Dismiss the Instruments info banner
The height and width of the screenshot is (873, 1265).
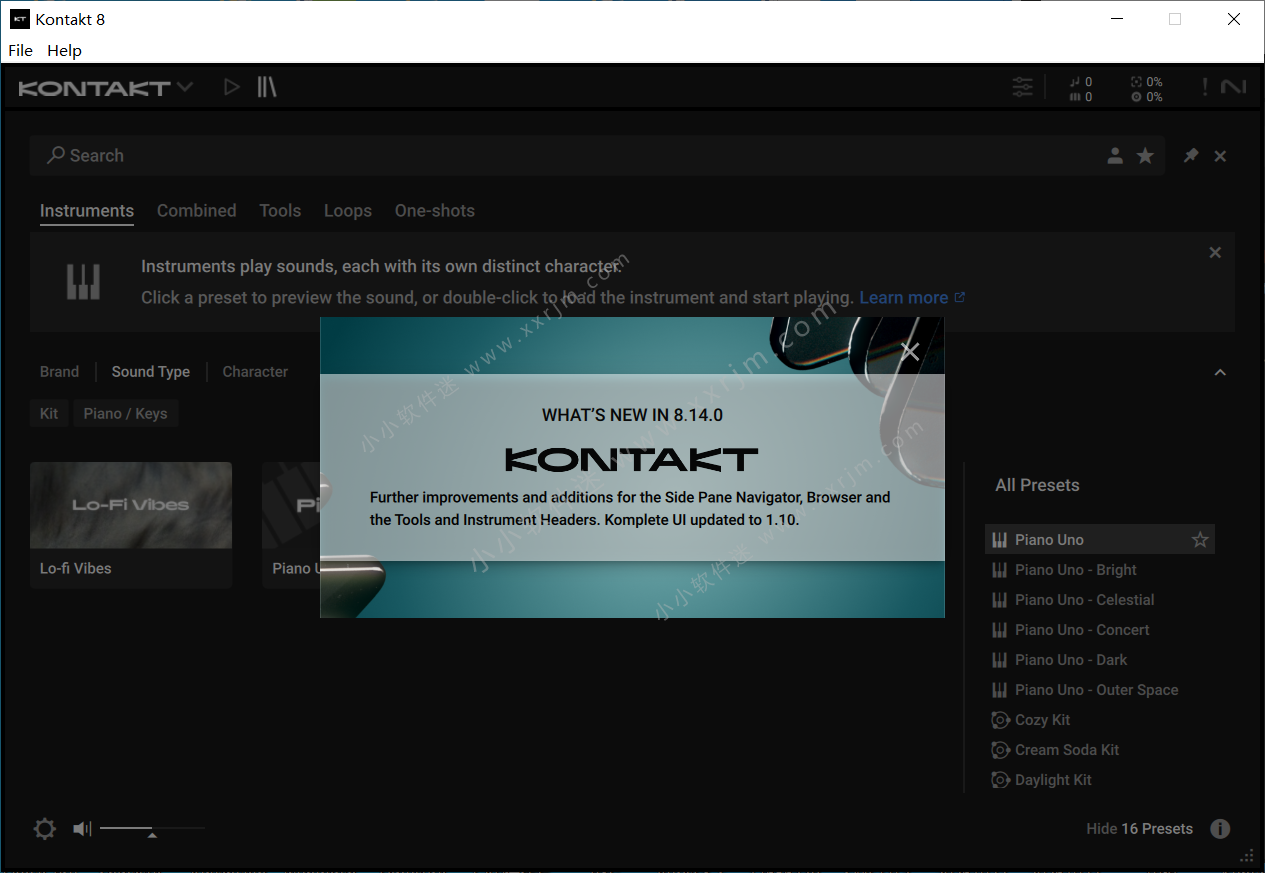1215,253
